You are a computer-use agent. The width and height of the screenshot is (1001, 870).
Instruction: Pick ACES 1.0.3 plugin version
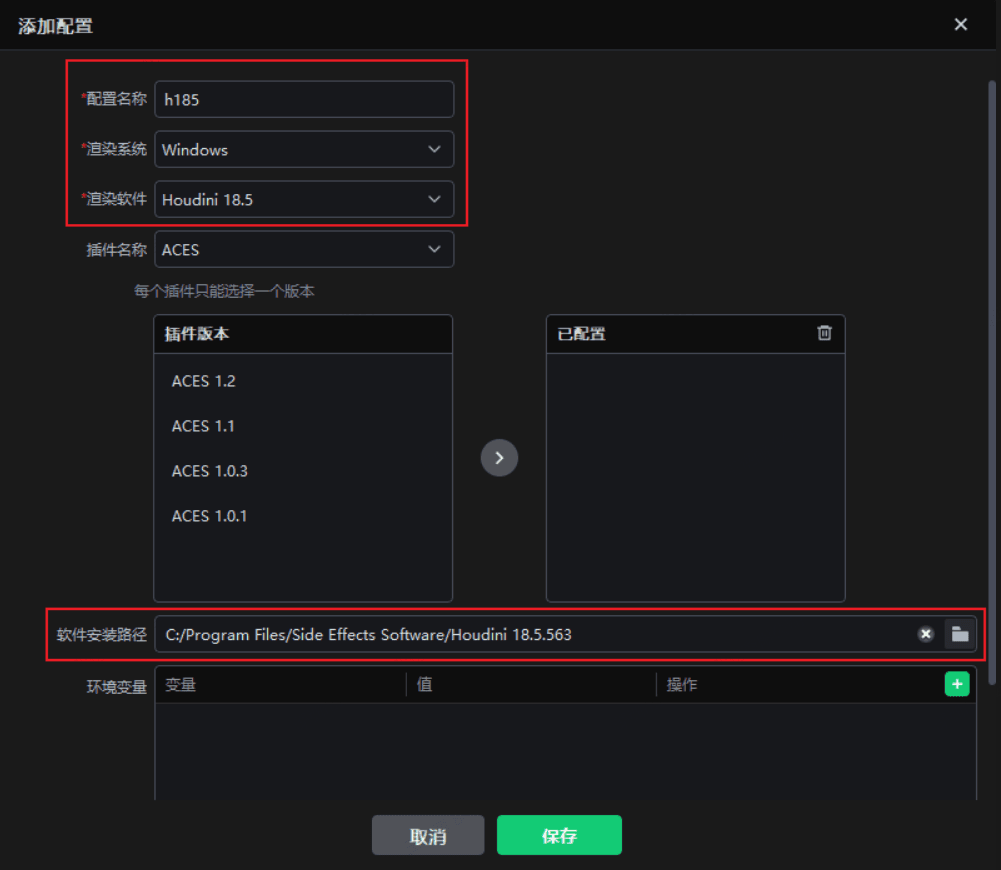[x=210, y=471]
